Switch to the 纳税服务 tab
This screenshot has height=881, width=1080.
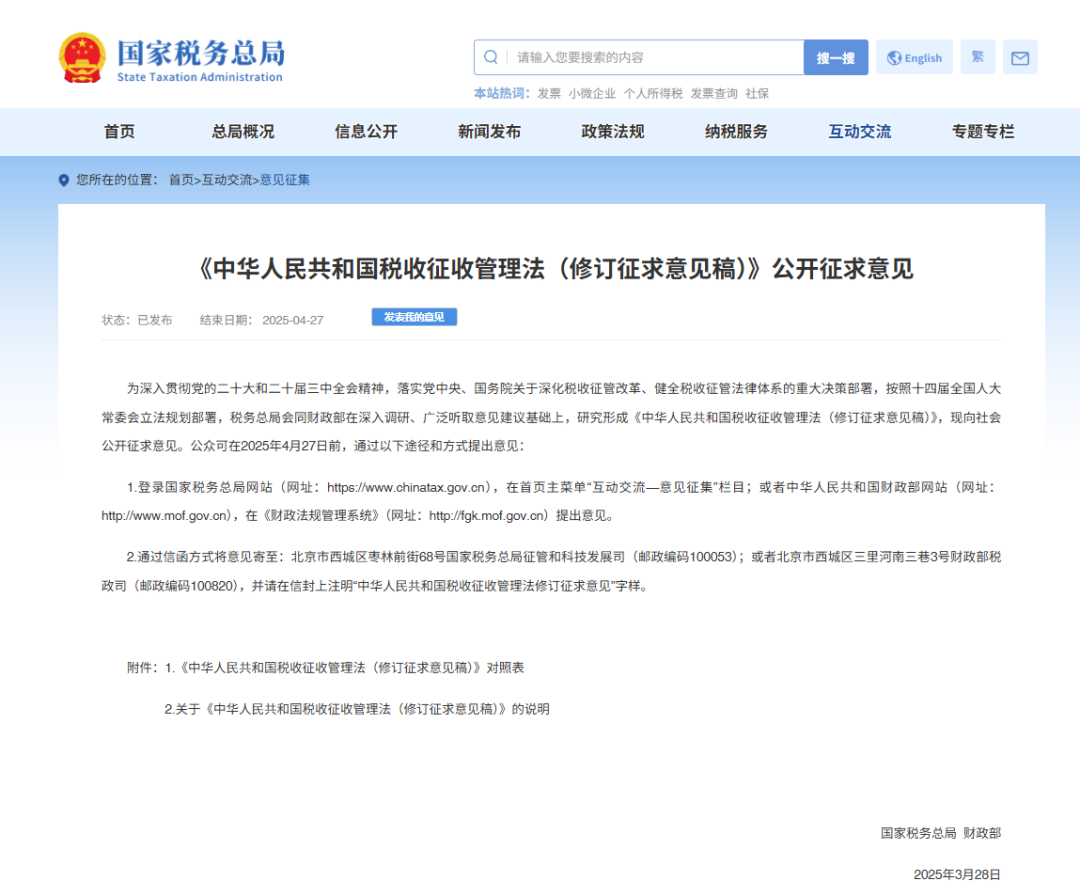[x=735, y=131]
